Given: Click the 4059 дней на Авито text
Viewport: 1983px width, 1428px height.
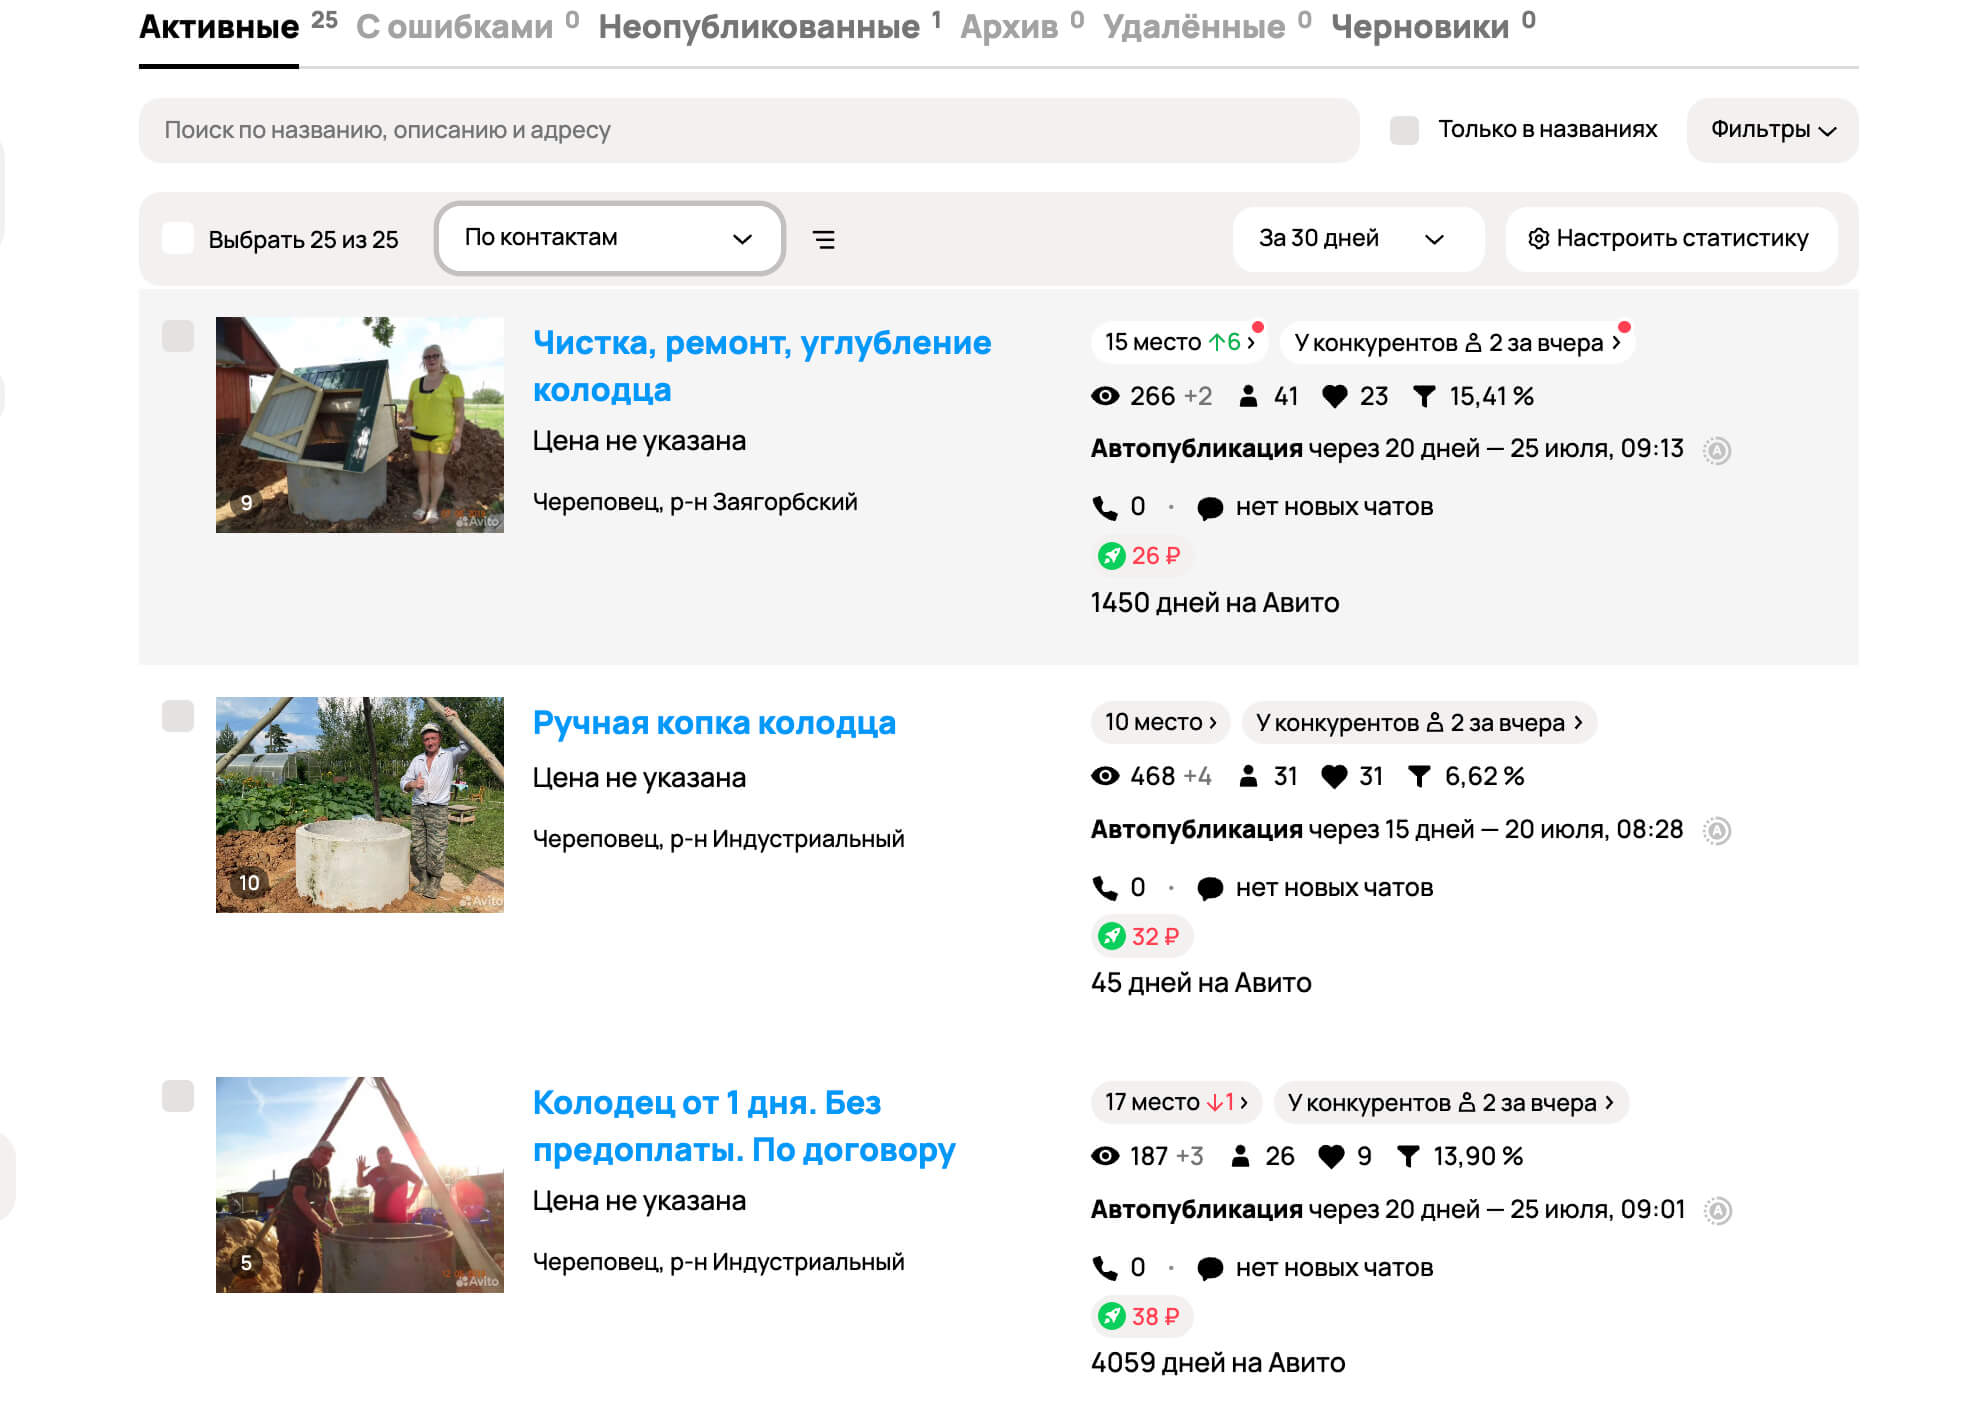Looking at the screenshot, I should point(1218,1363).
